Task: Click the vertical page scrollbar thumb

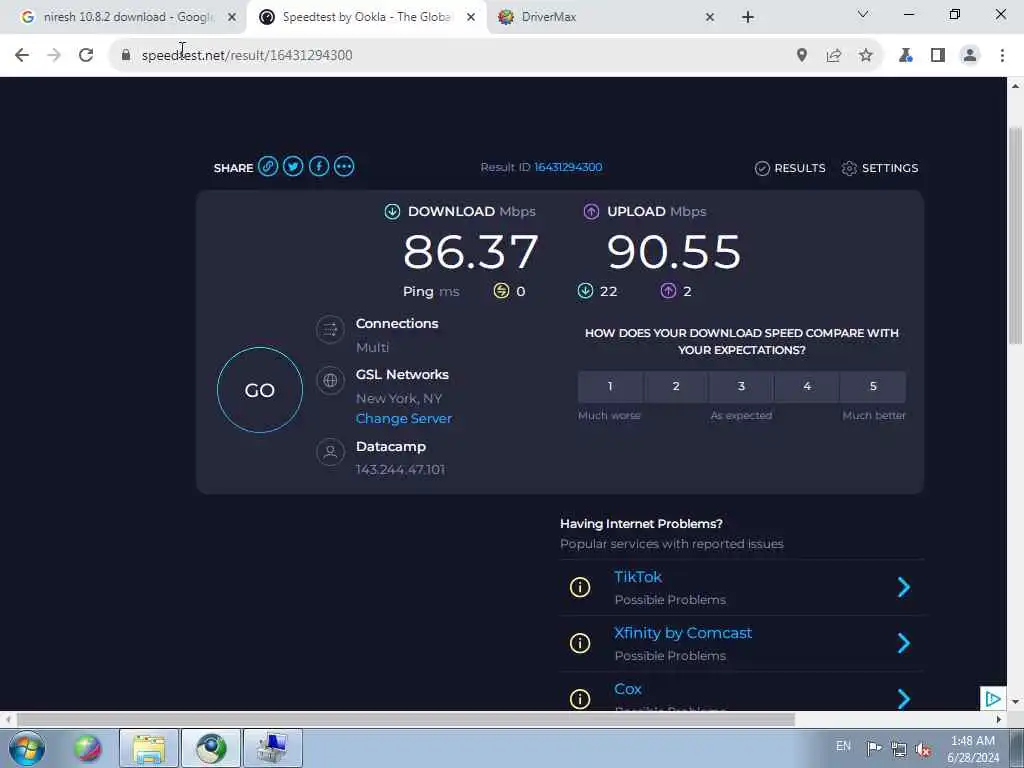Action: click(1015, 235)
